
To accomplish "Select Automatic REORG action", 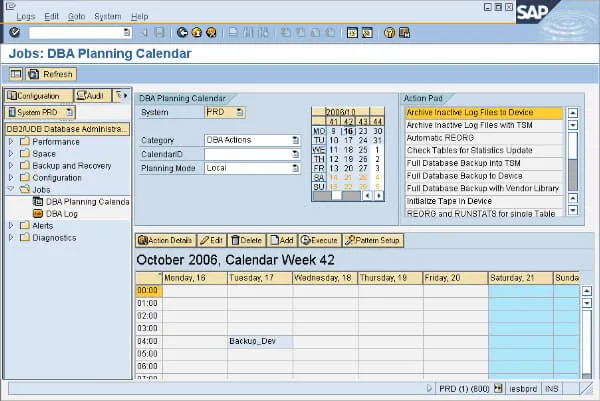I will tap(484, 138).
